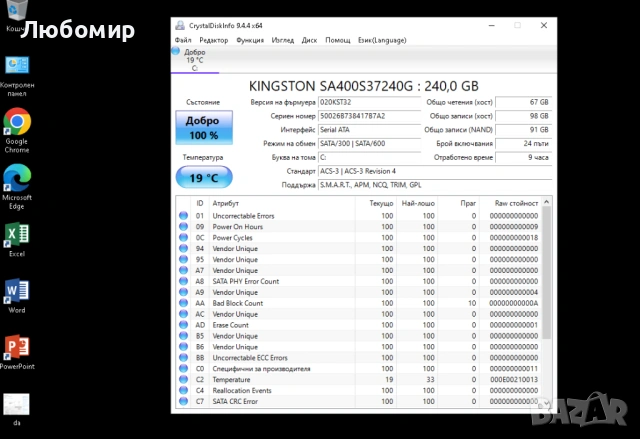The height and width of the screenshot is (439, 640).
Task: Open the Word desktop shortcut
Action: [x=17, y=296]
